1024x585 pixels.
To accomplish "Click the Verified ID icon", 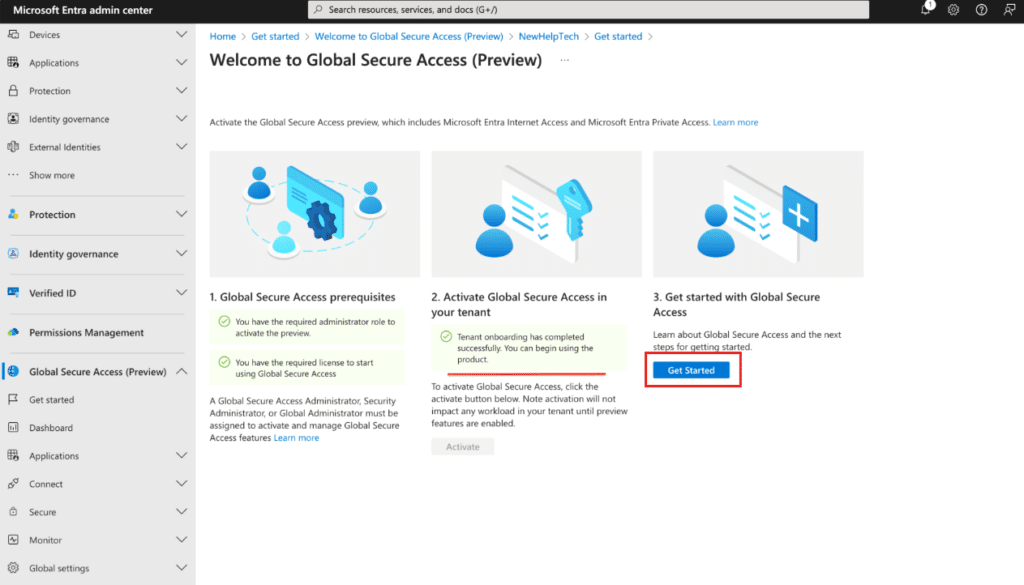I will click(x=13, y=292).
